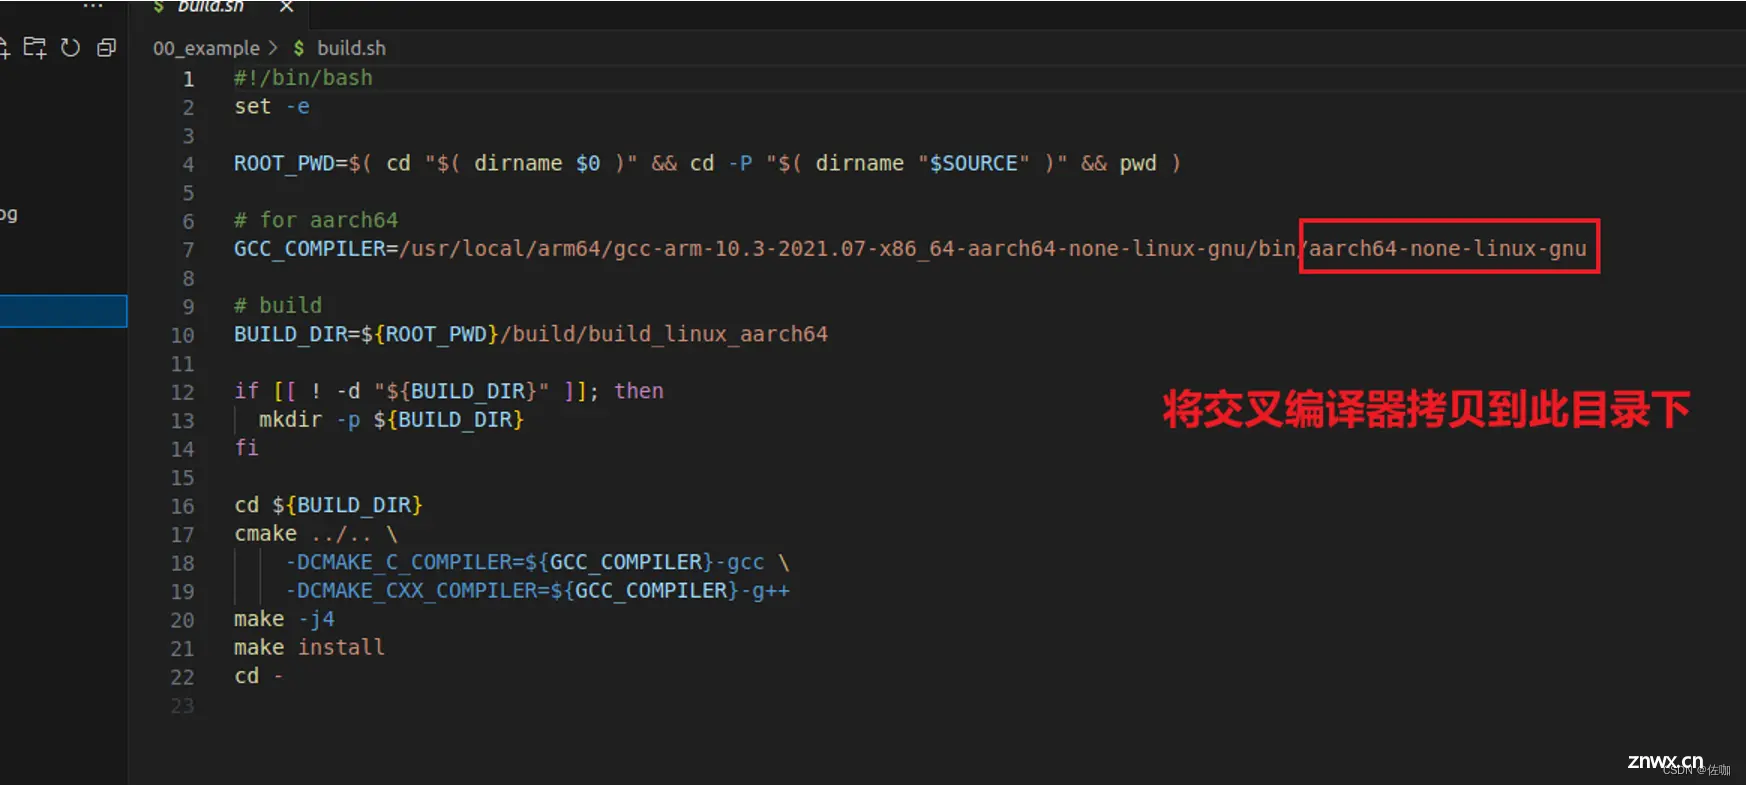Collapse all folders in explorer
Screen dimensions: 1746x786
tap(106, 48)
